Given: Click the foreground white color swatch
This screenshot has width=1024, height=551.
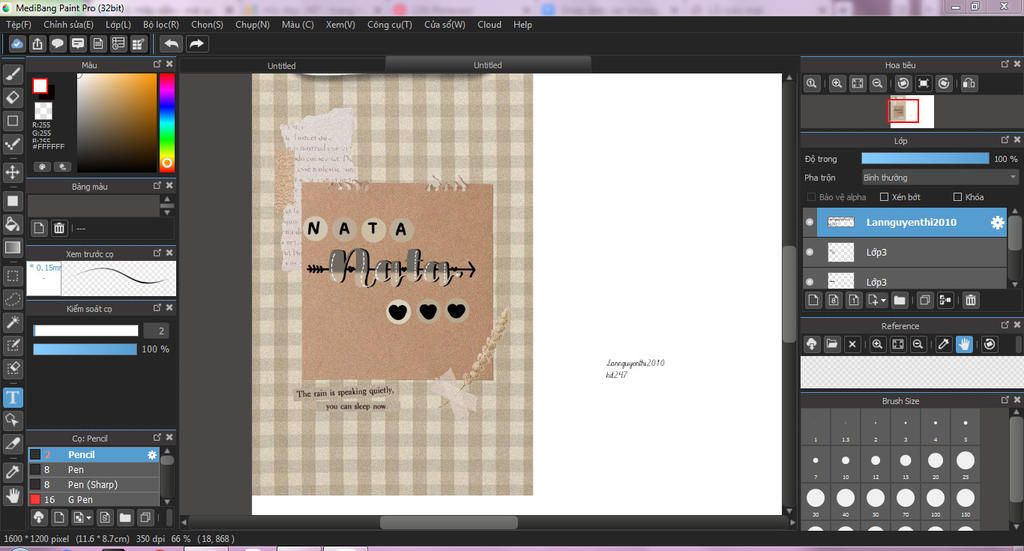Looking at the screenshot, I should tap(40, 86).
